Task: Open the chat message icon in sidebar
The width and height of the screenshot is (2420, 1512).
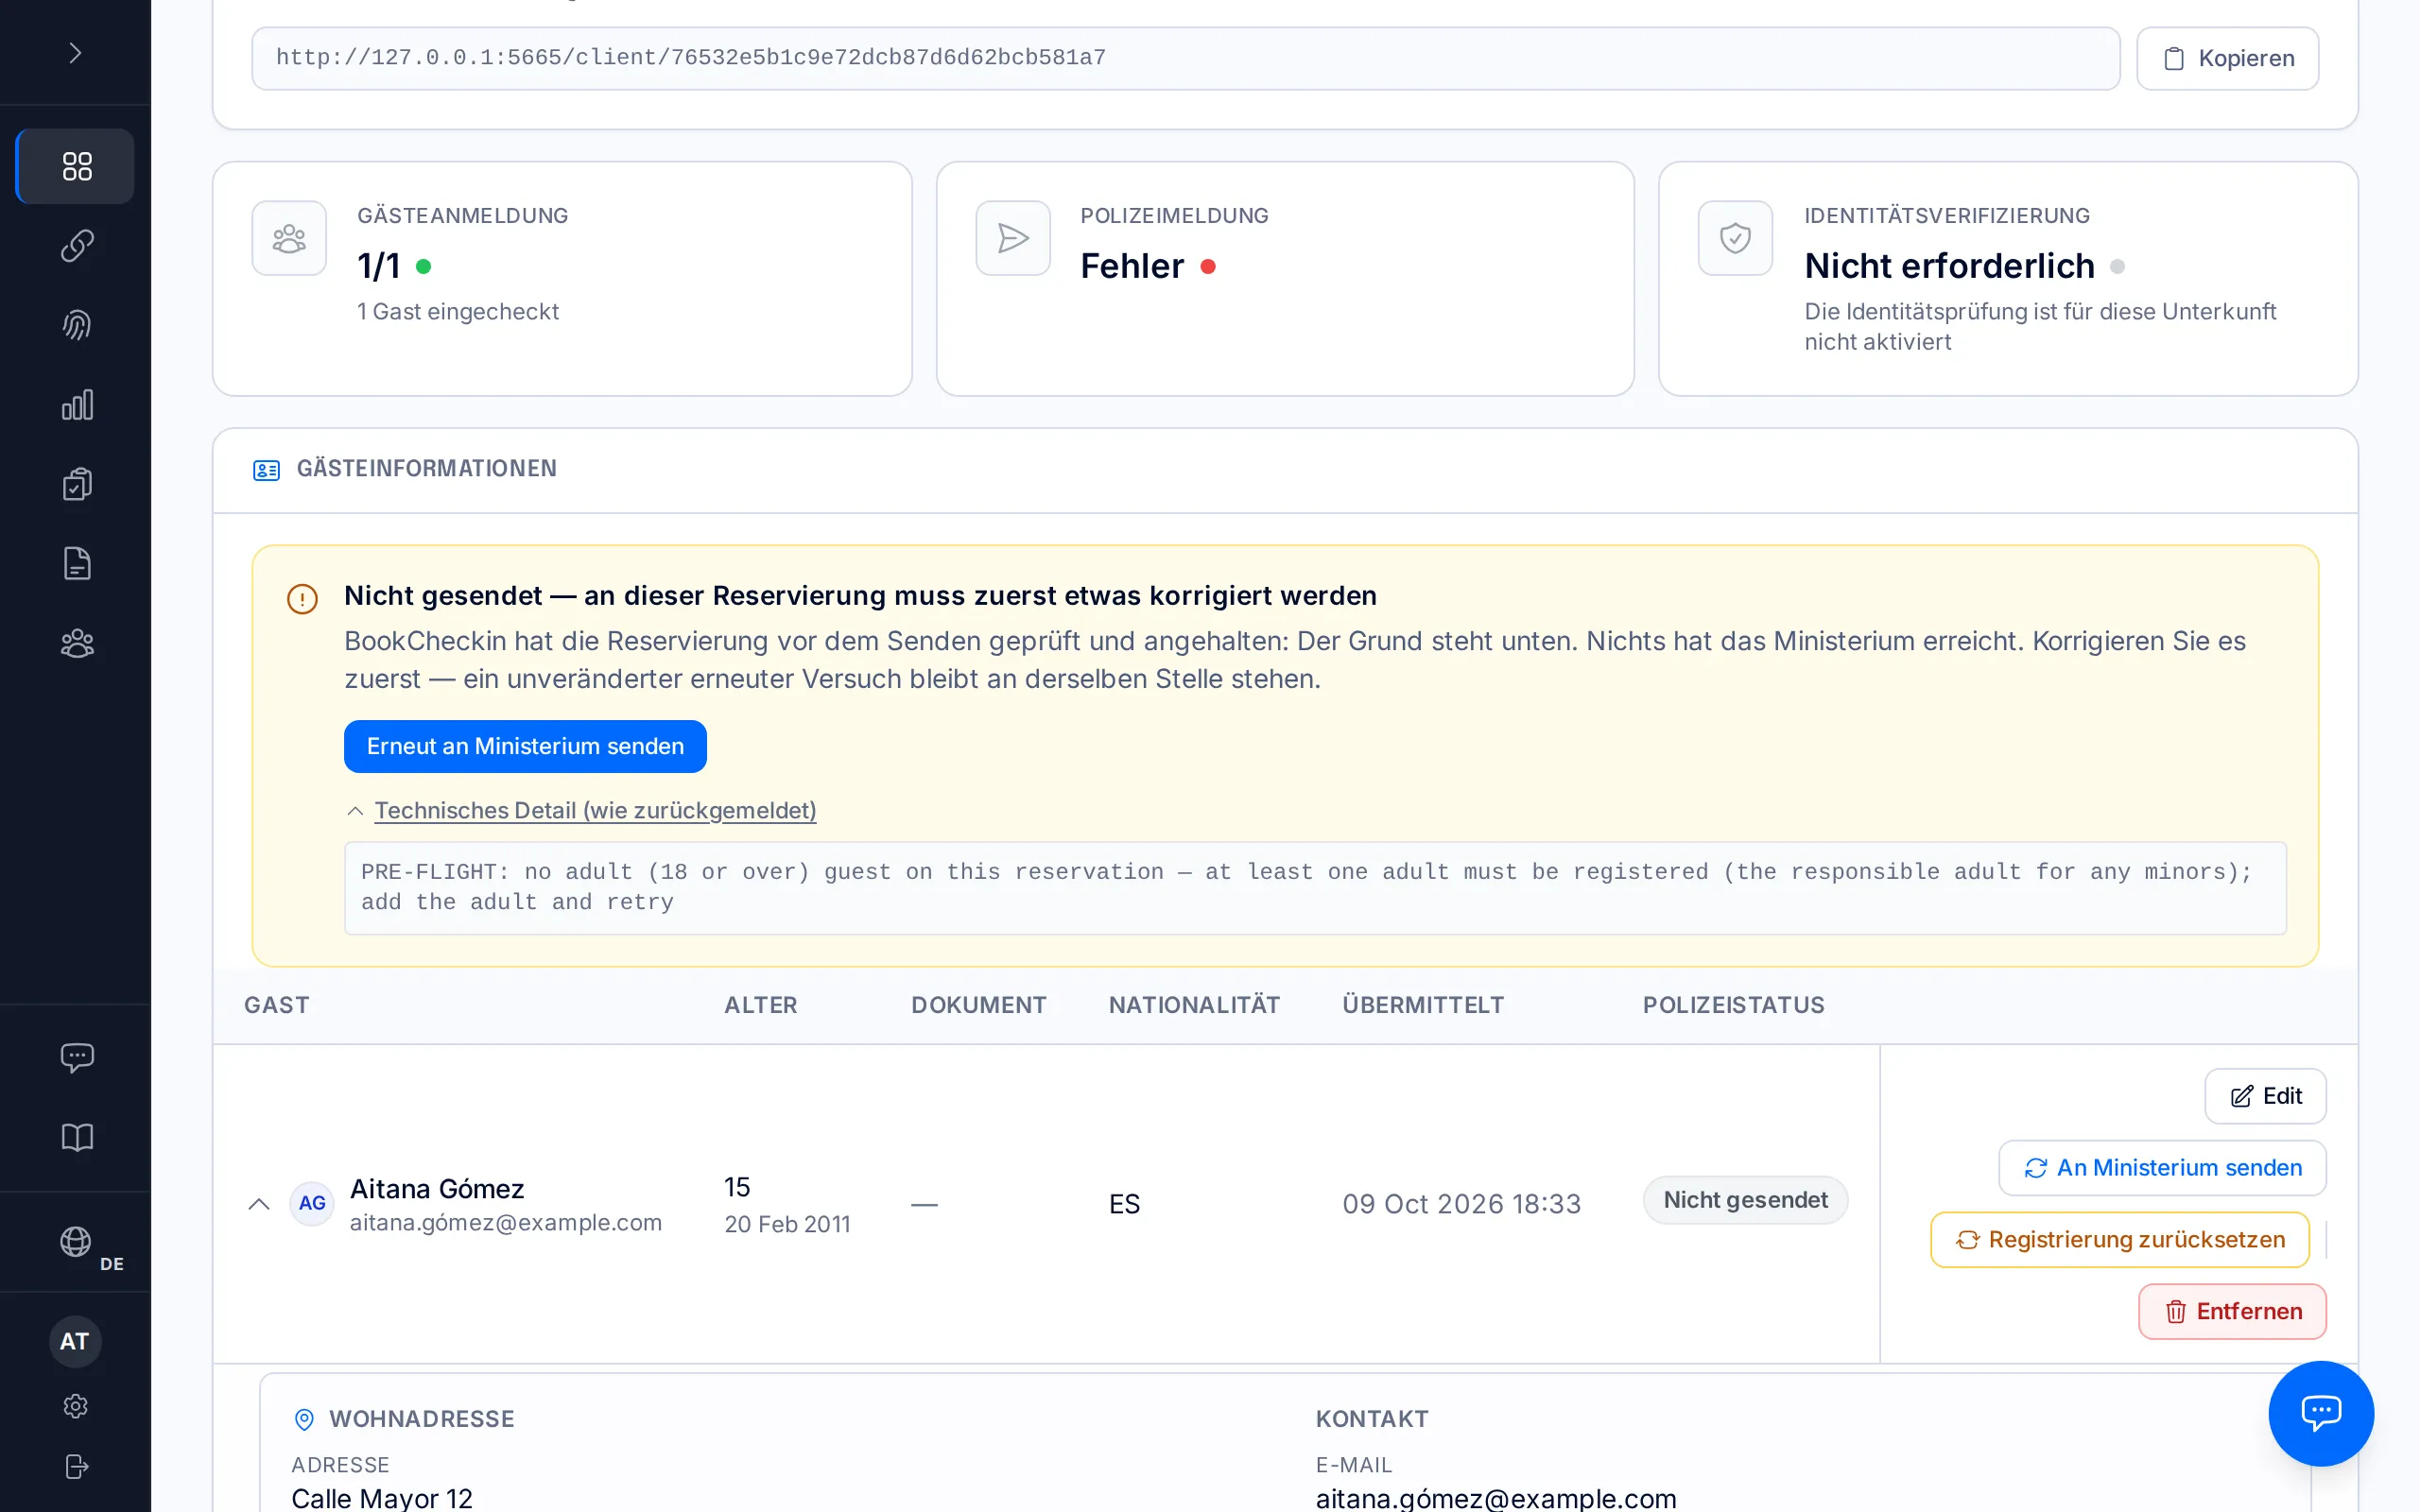Action: [76, 1058]
